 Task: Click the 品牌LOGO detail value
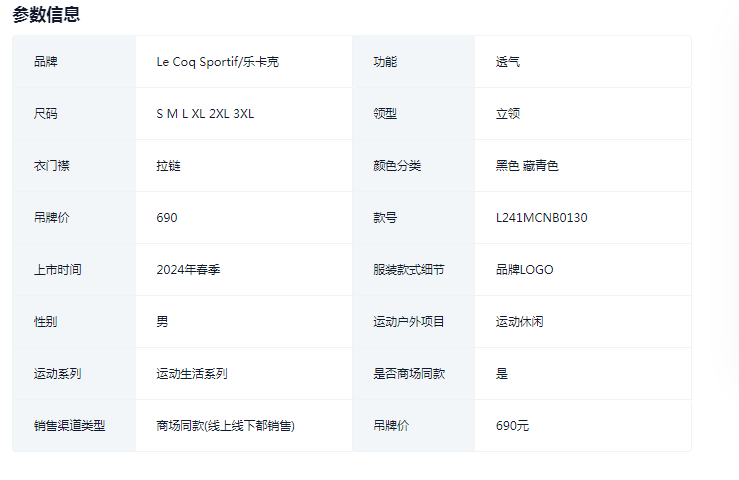524,270
